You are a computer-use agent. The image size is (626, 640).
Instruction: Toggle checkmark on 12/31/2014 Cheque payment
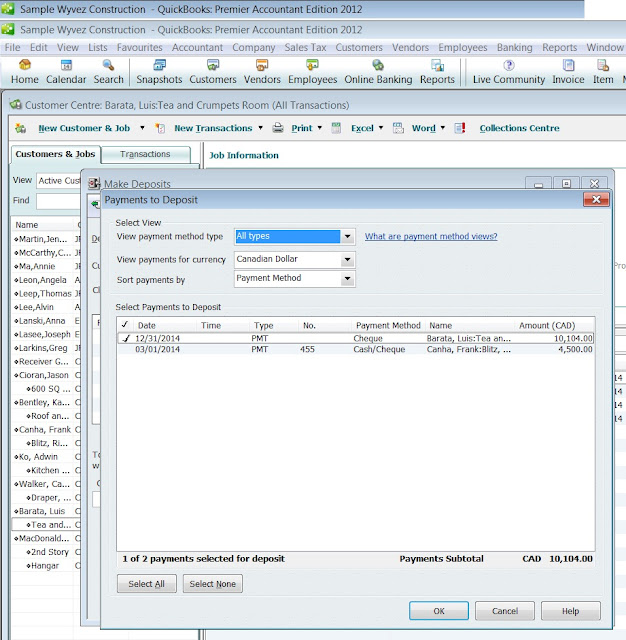126,338
